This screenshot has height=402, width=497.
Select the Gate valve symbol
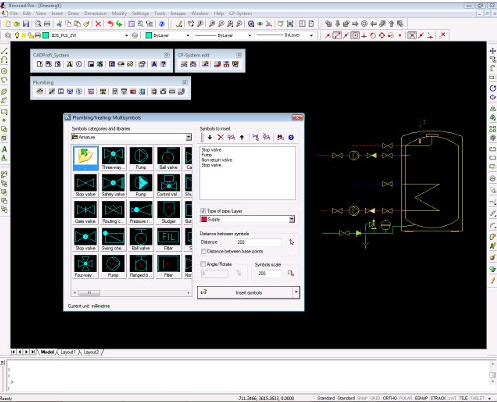pyautogui.click(x=86, y=212)
